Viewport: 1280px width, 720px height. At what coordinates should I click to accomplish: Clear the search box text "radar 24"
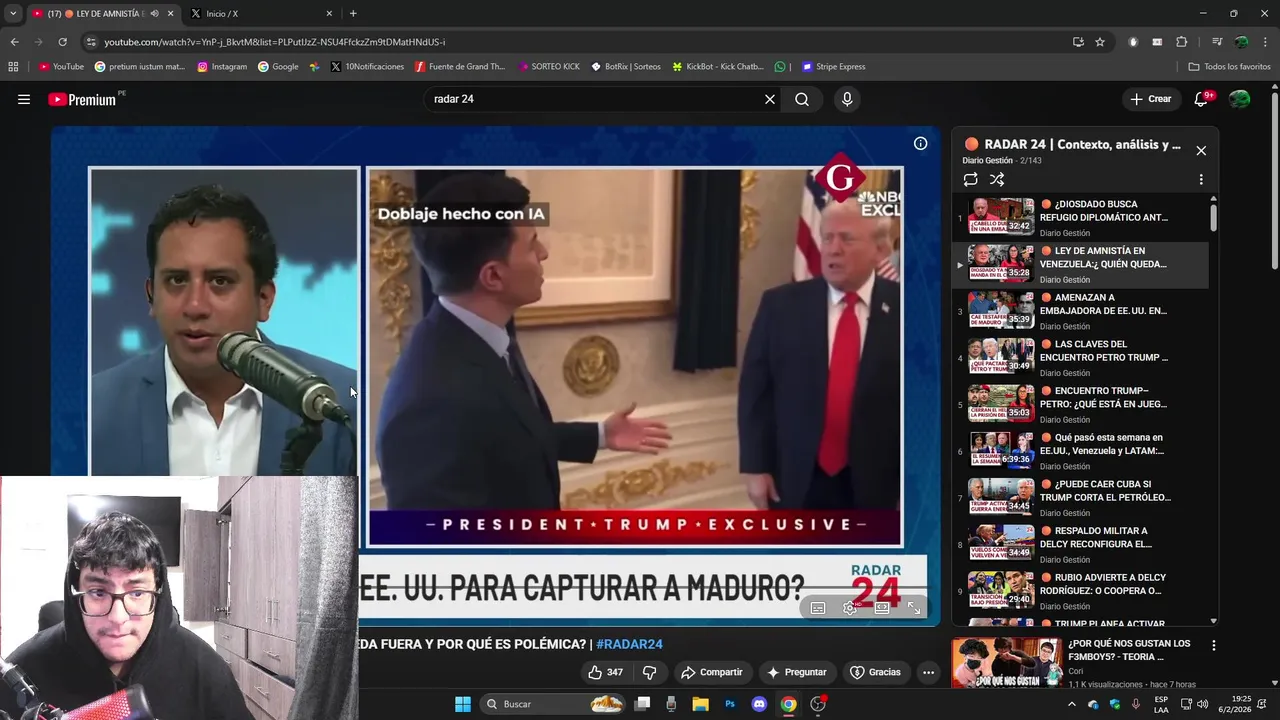point(770,99)
